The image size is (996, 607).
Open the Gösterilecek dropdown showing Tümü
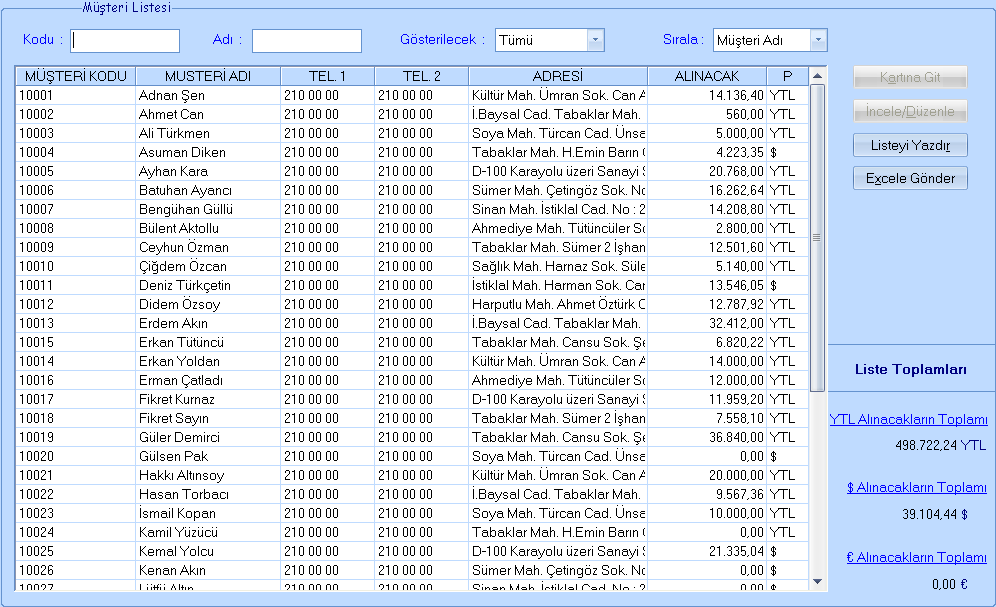point(595,40)
